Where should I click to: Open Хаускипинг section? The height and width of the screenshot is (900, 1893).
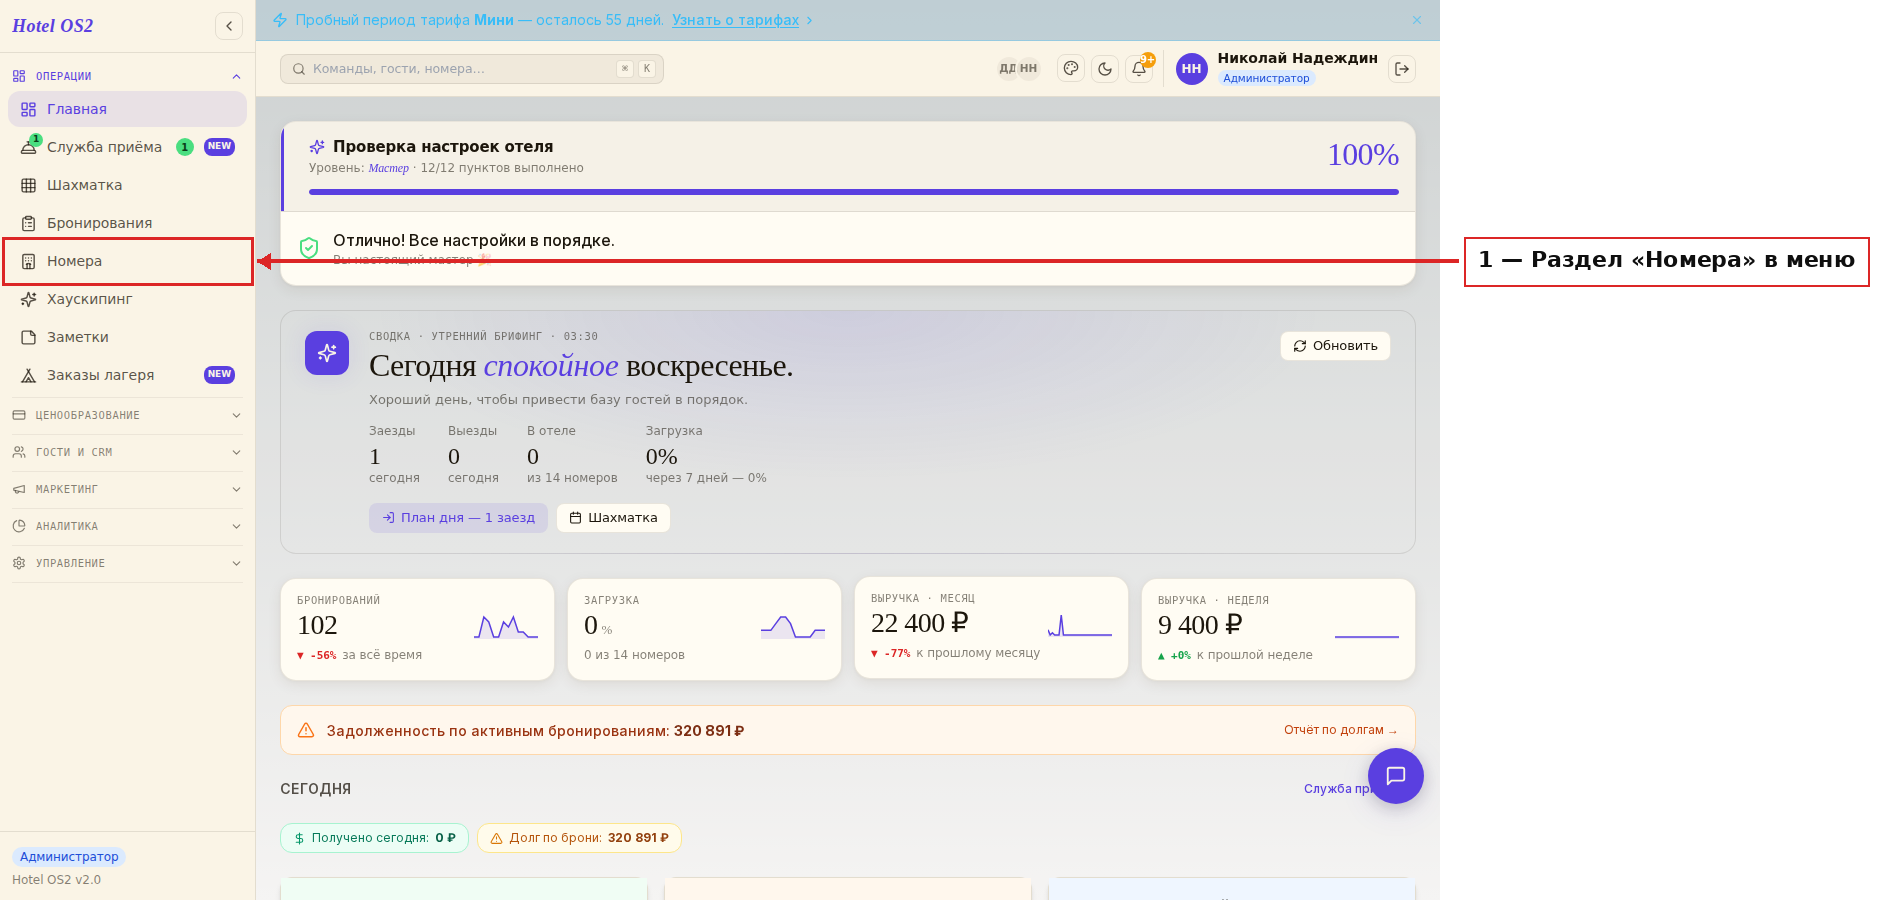tap(127, 299)
